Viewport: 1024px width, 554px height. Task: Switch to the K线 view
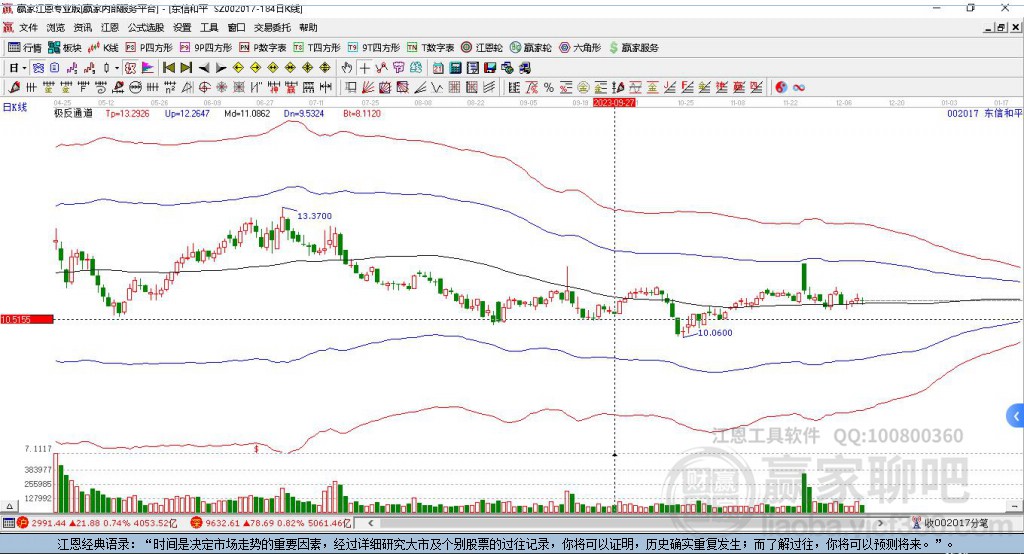point(104,48)
